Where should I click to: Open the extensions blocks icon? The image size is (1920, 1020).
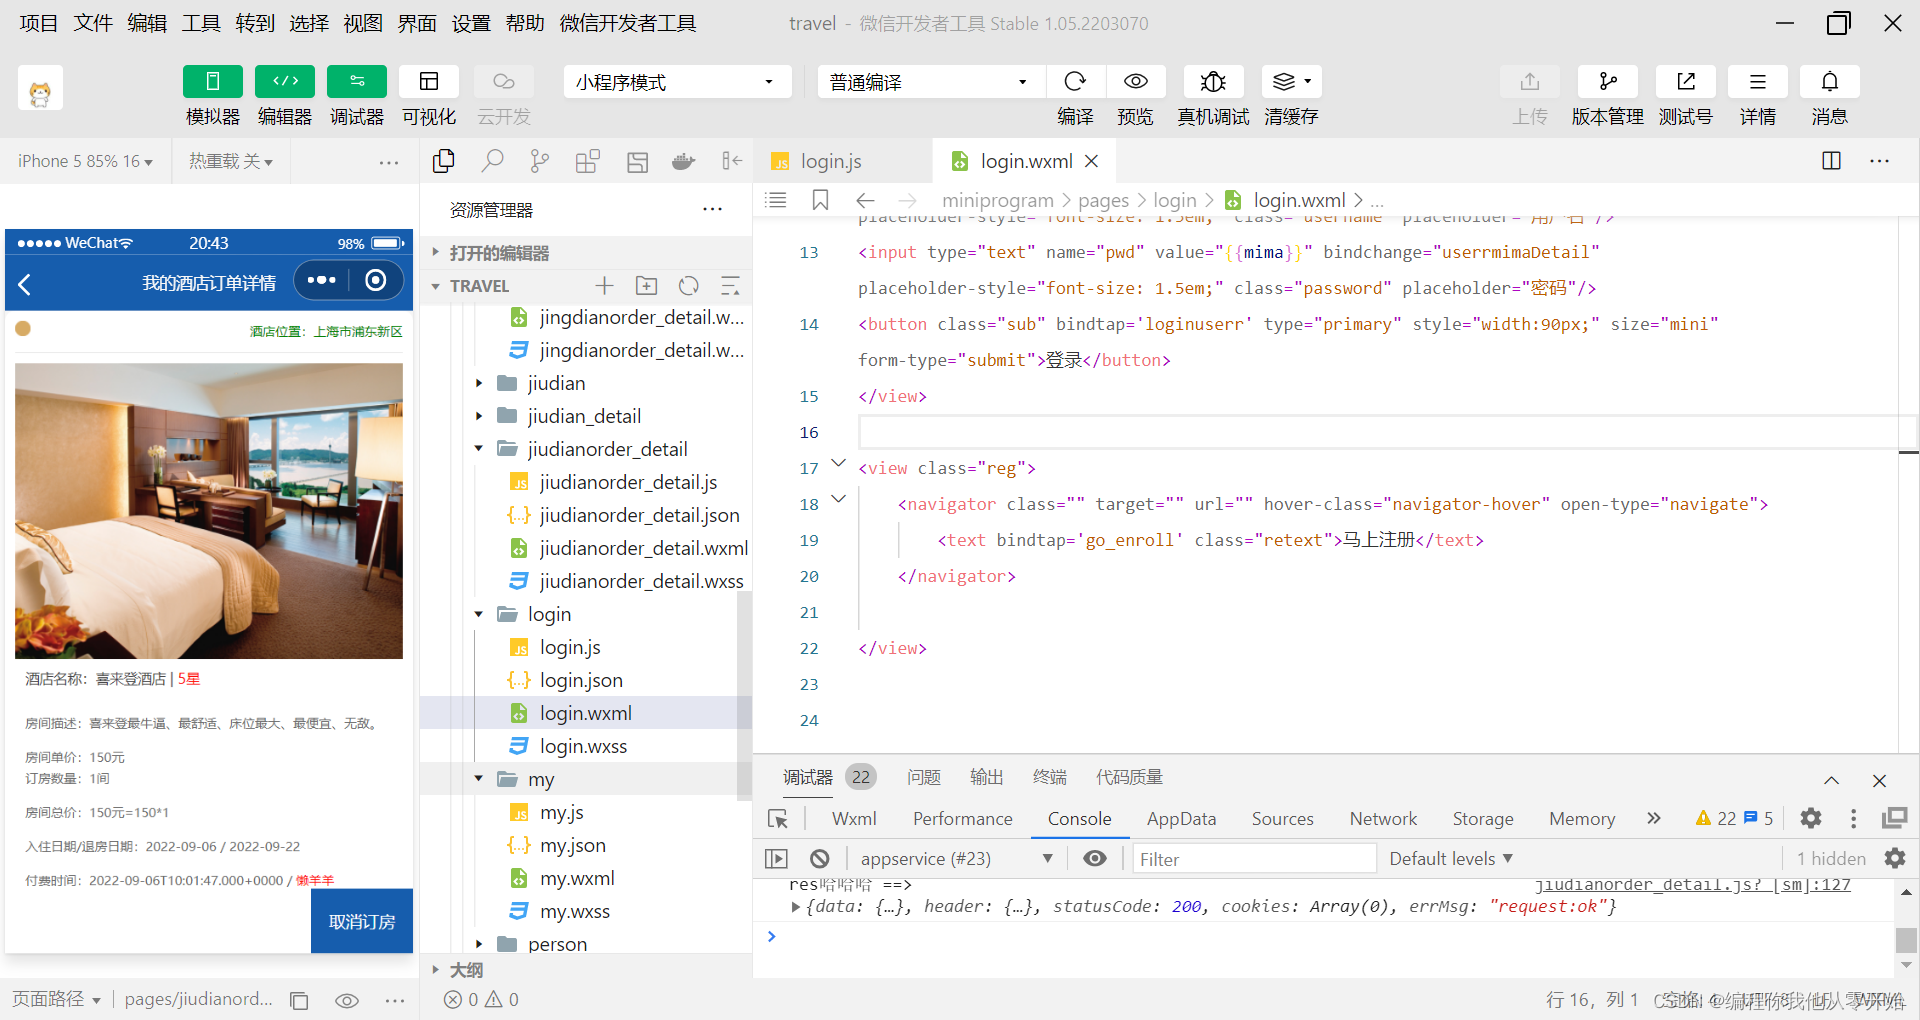tap(588, 161)
